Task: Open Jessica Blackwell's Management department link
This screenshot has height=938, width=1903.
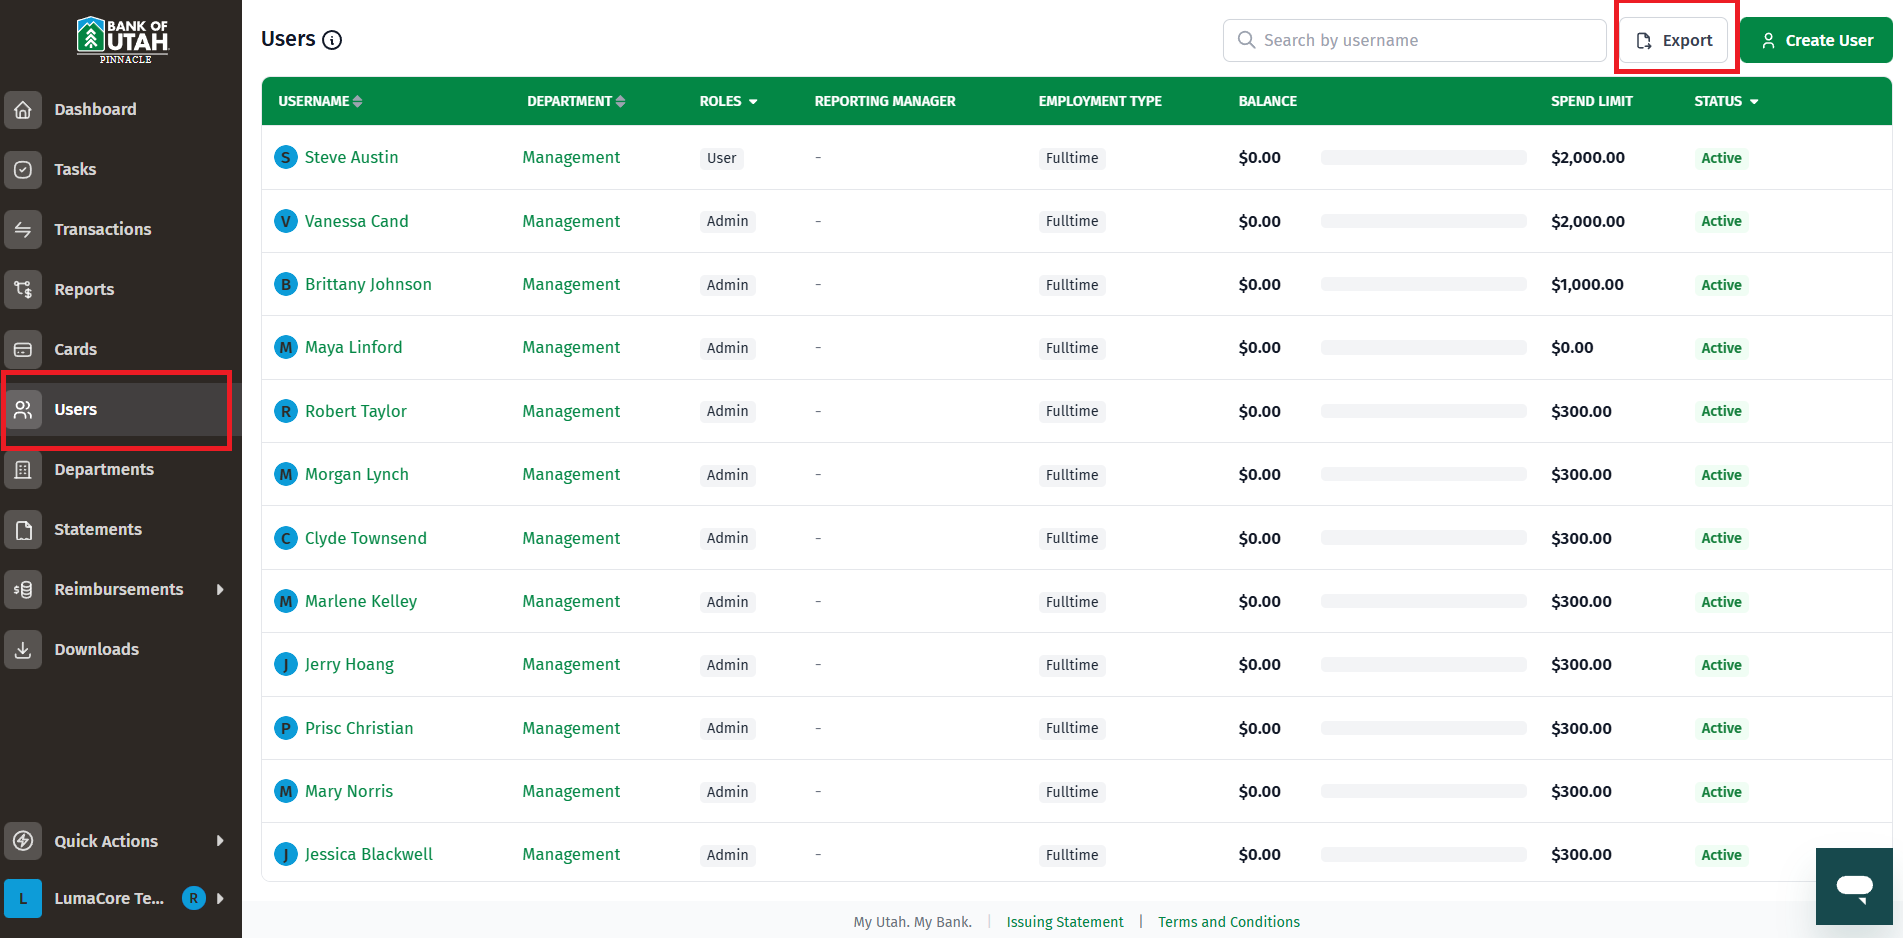Action: (571, 854)
